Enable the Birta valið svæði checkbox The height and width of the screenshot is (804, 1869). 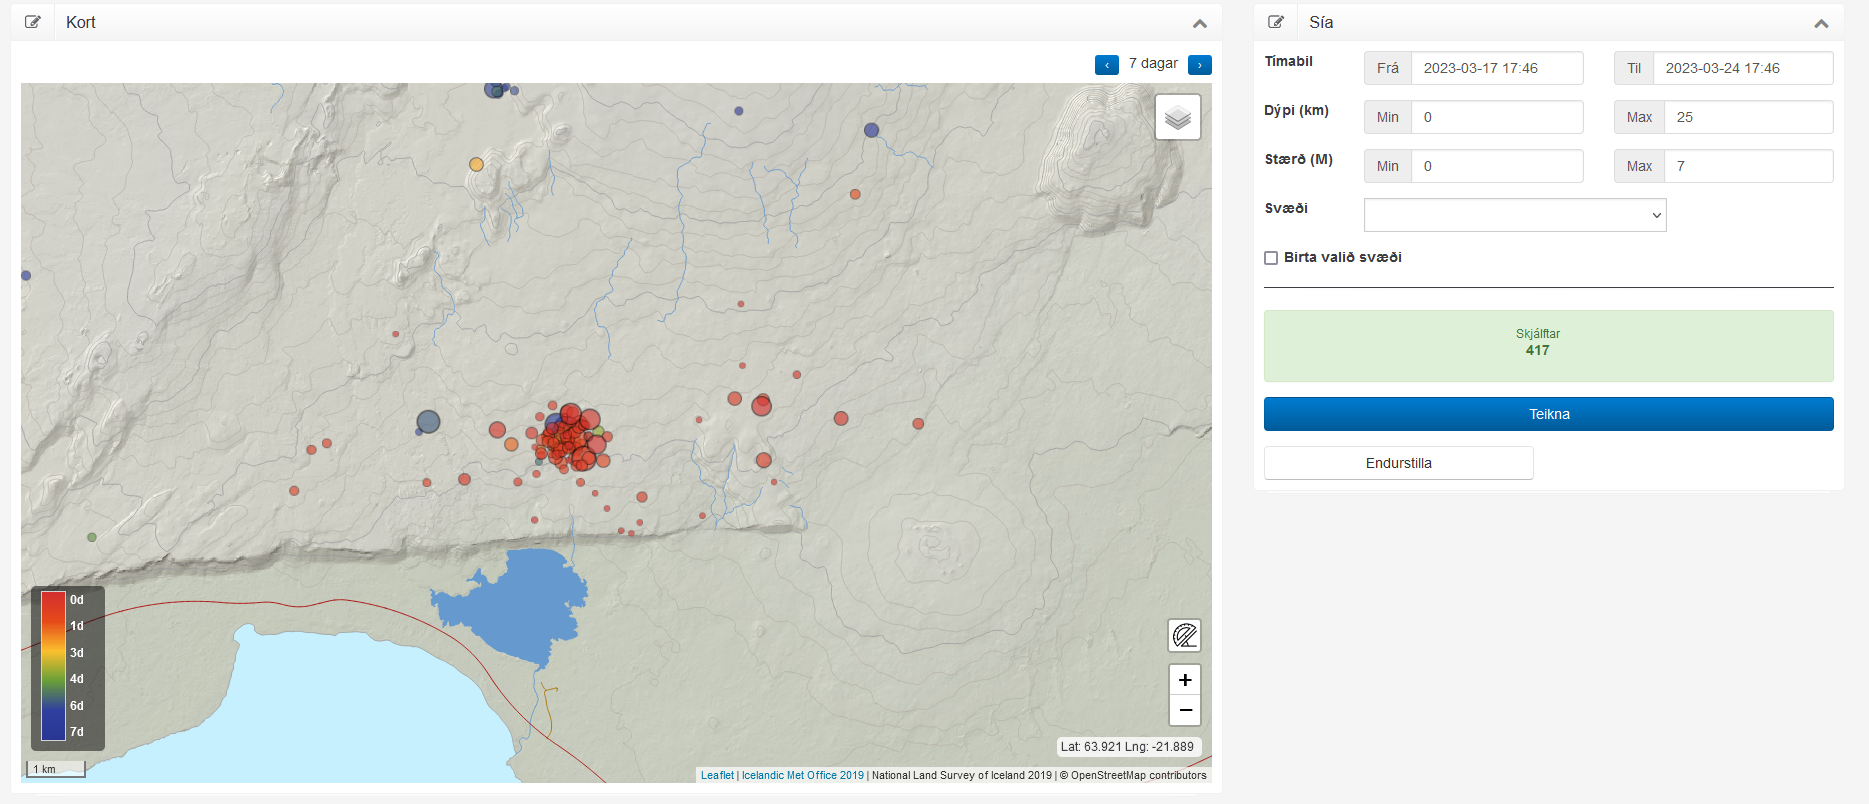[1271, 258]
